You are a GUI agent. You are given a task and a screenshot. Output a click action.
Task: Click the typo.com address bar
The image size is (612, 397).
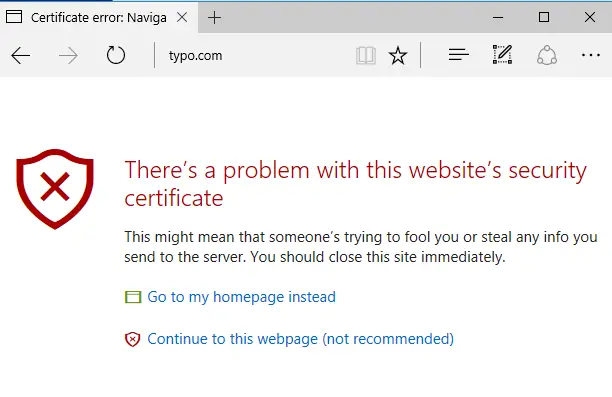pos(254,55)
